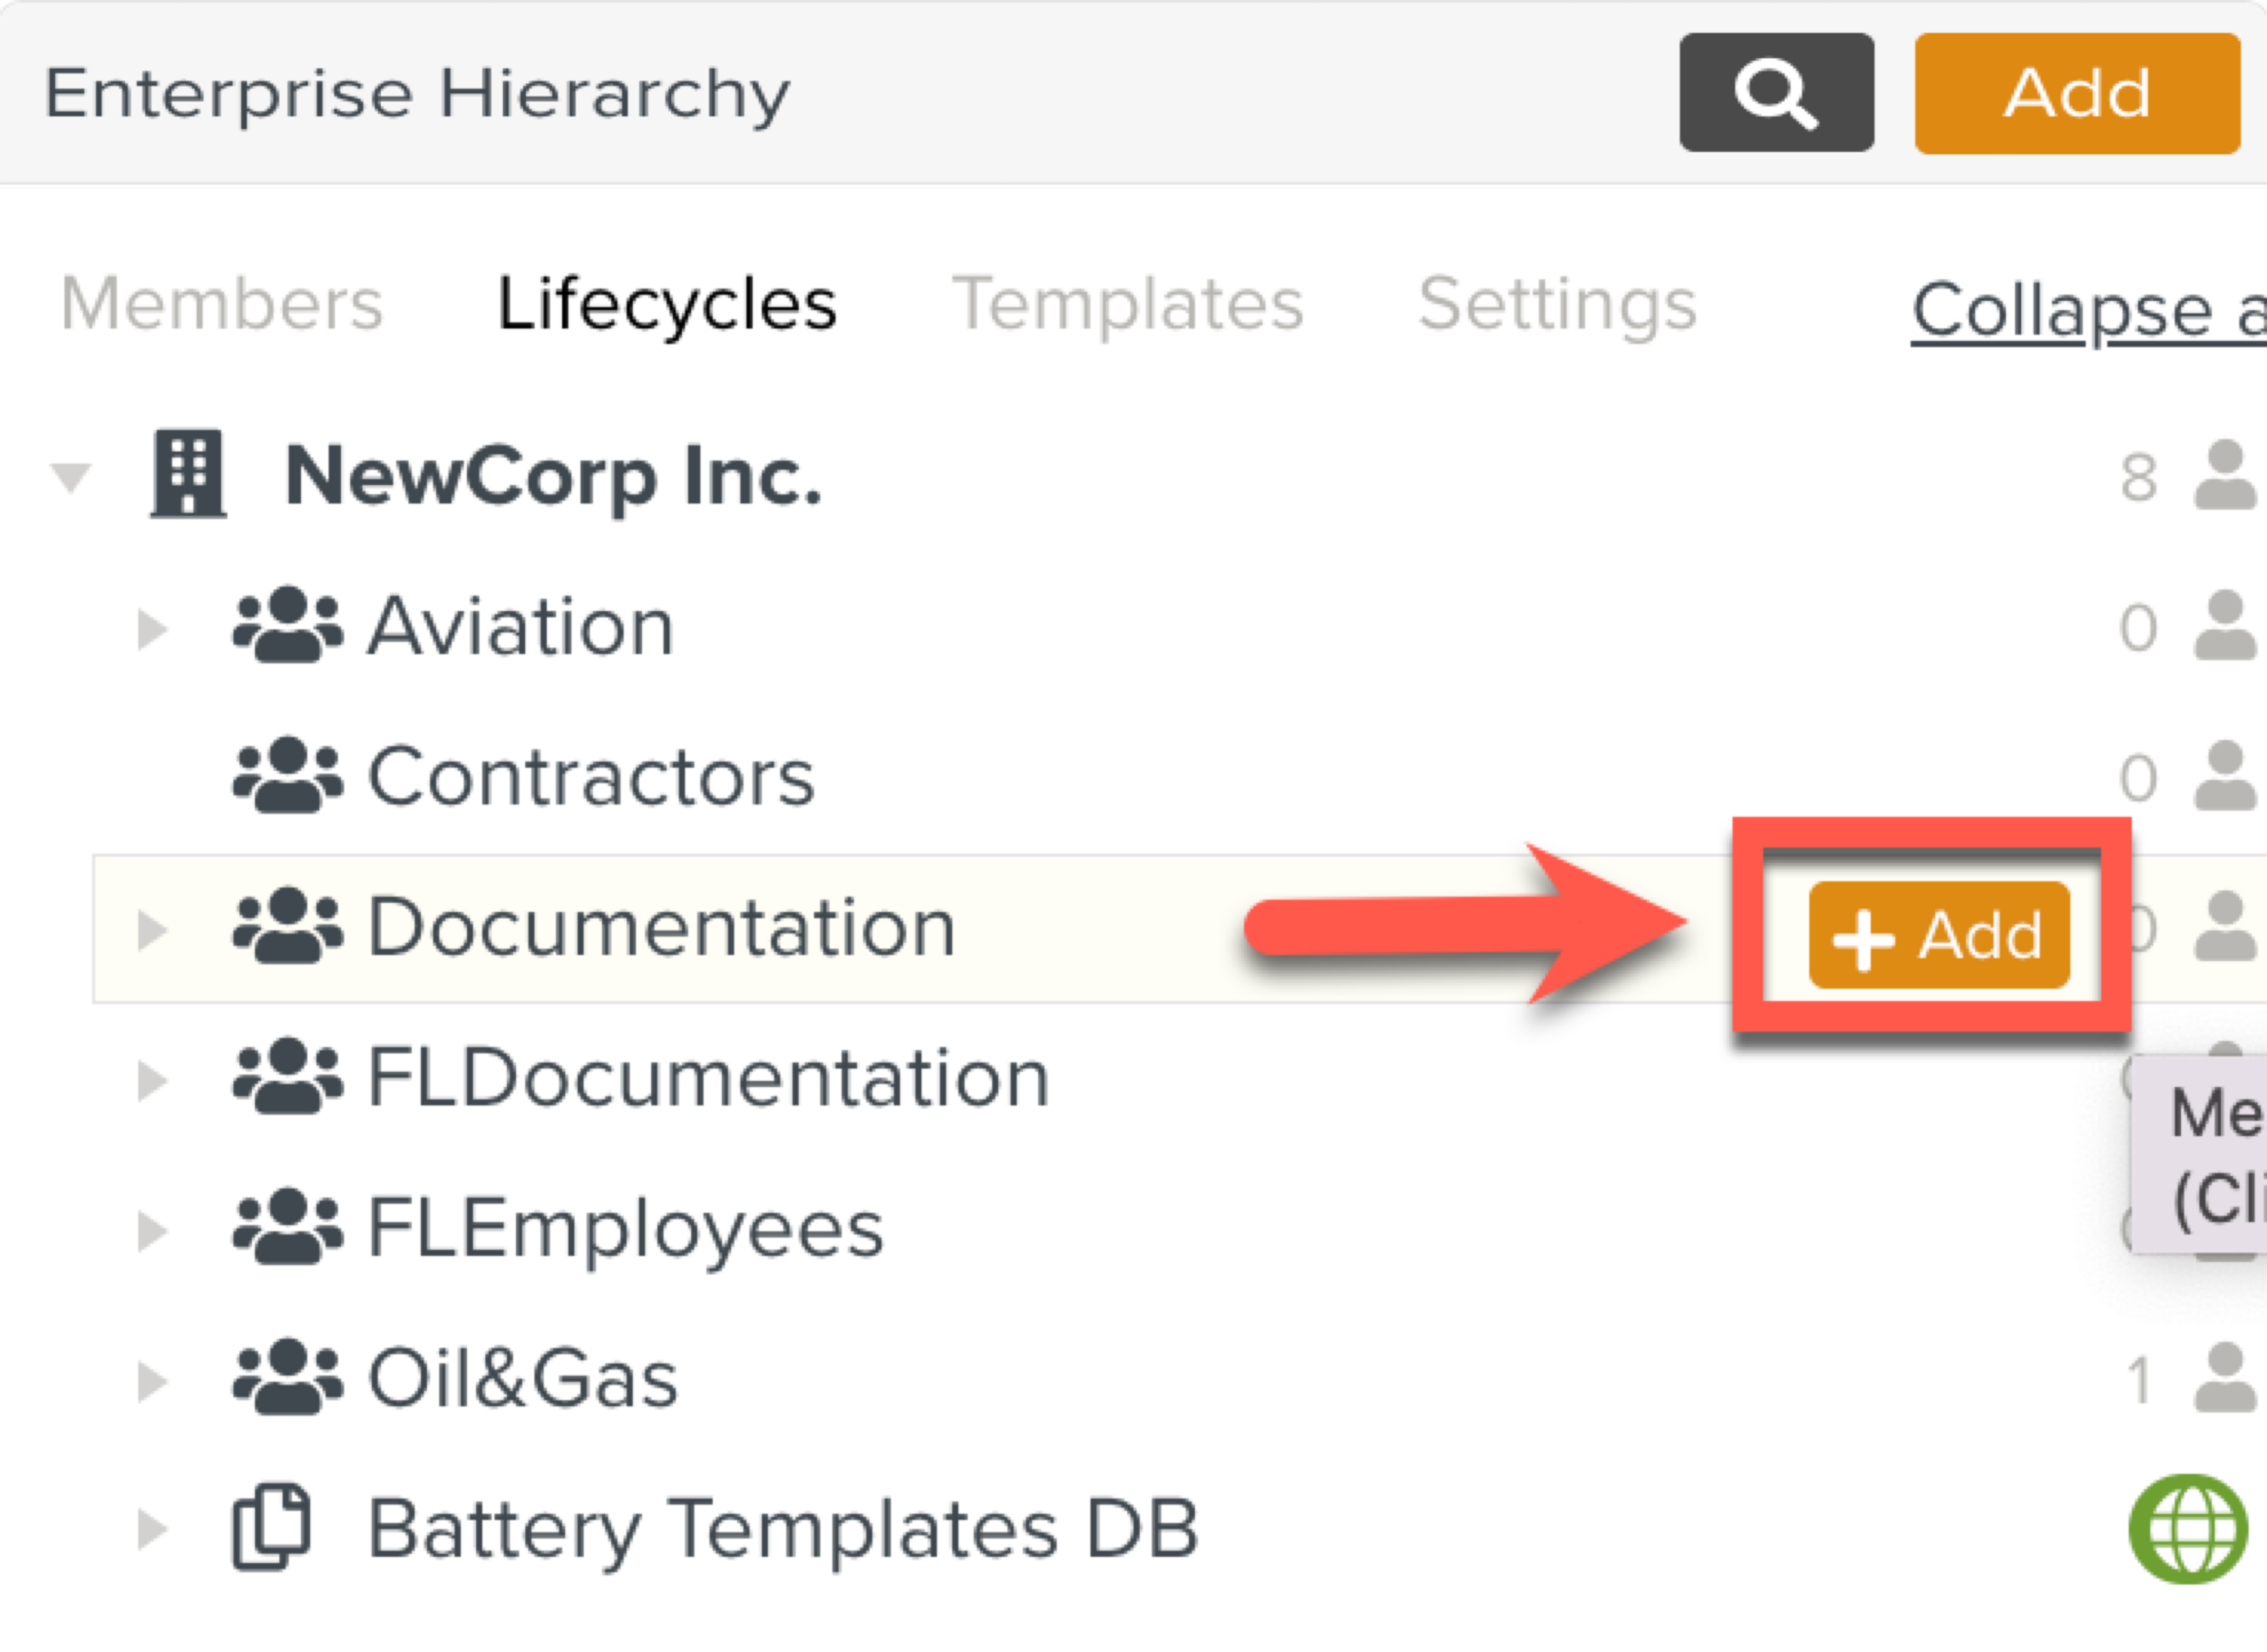Expand the Oil&Gas tree node

(x=152, y=1380)
